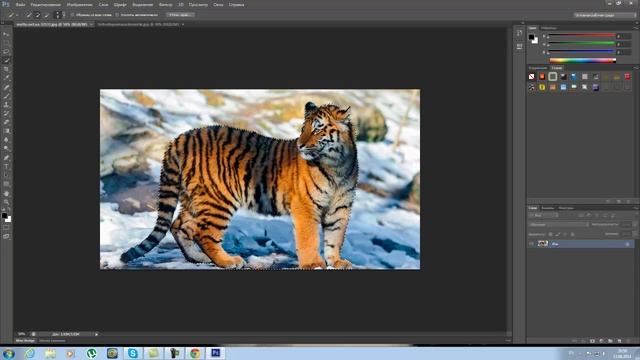Select the Dodge tool
This screenshot has height=360, width=640.
click(x=6, y=149)
